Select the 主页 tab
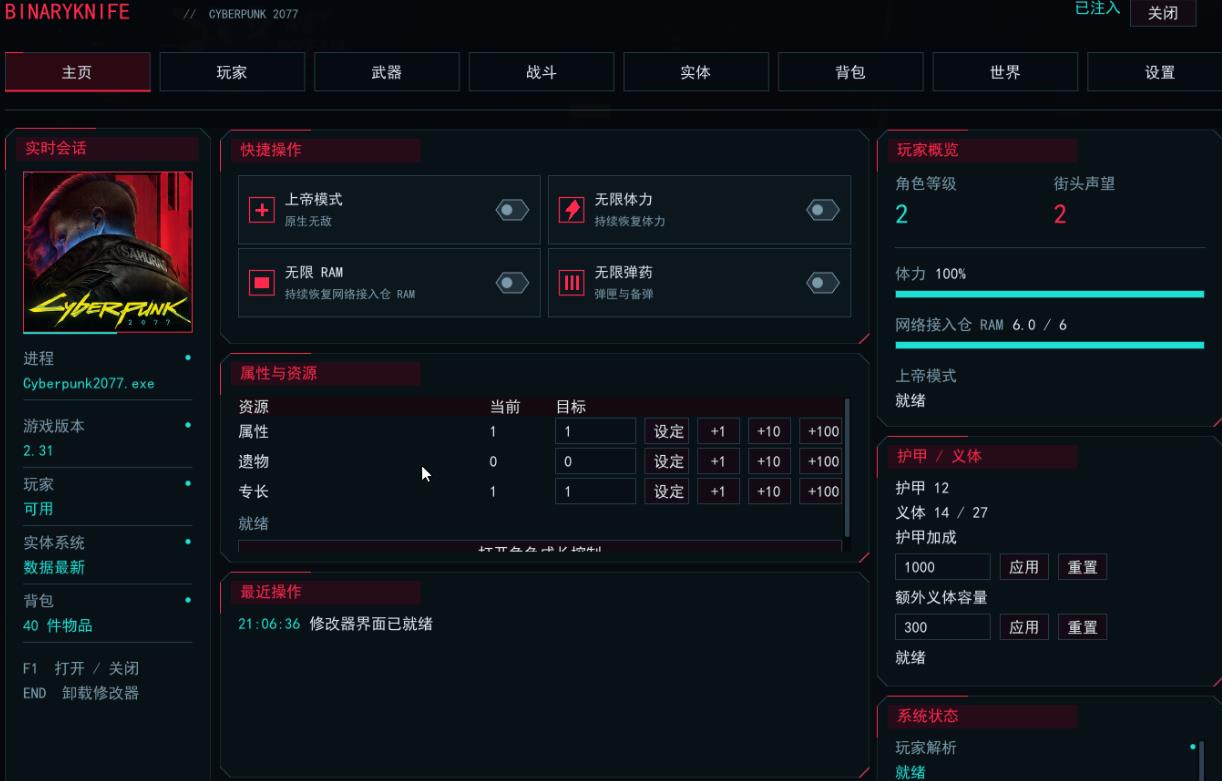1222x781 pixels. 77,72
